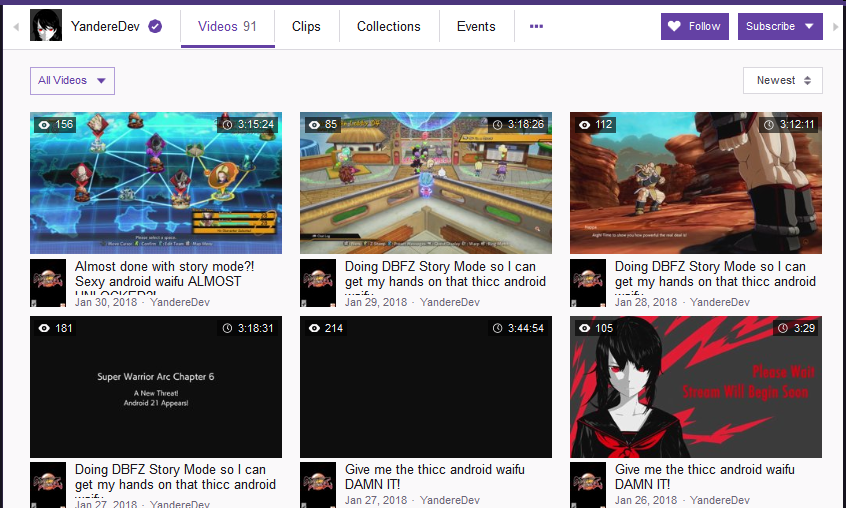Click the Jan 30, 2018 date text
Image resolution: width=846 pixels, height=508 pixels.
[x=106, y=302]
